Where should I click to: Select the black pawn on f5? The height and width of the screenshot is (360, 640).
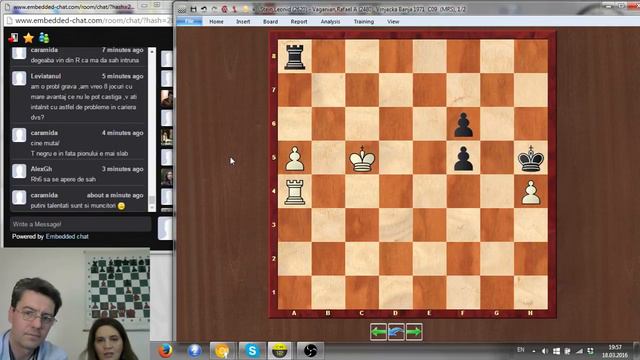(463, 158)
